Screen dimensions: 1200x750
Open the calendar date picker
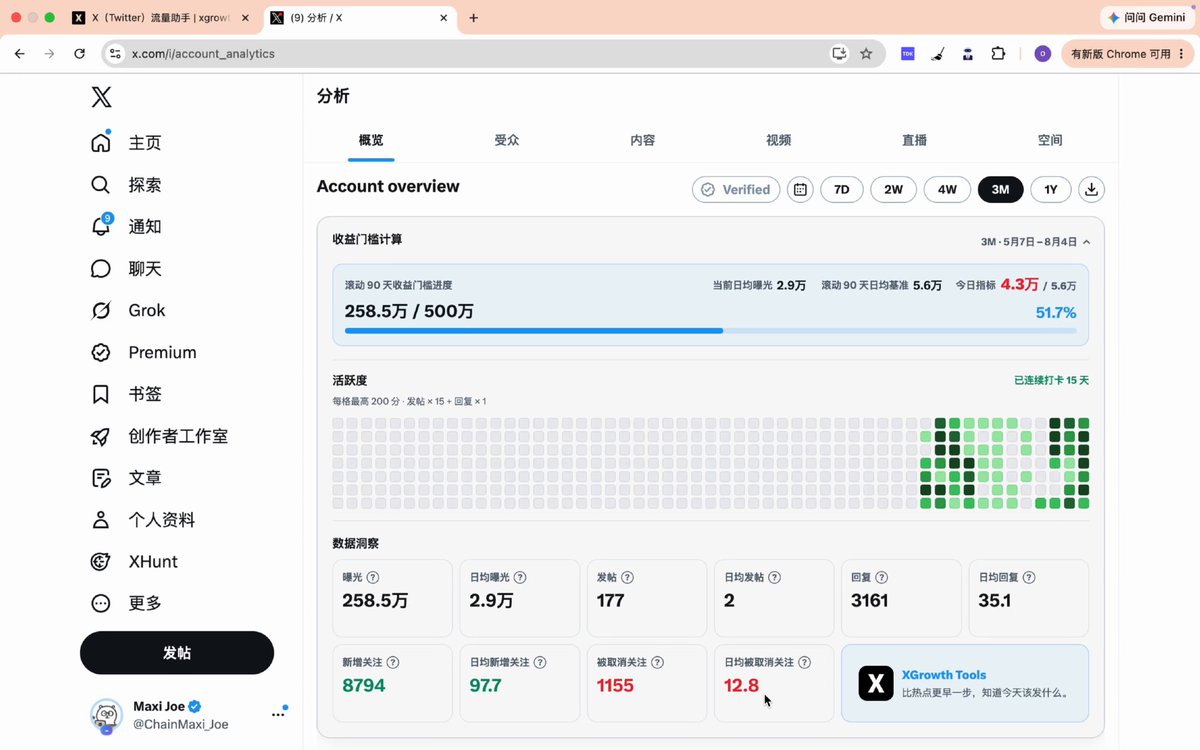[x=800, y=190]
